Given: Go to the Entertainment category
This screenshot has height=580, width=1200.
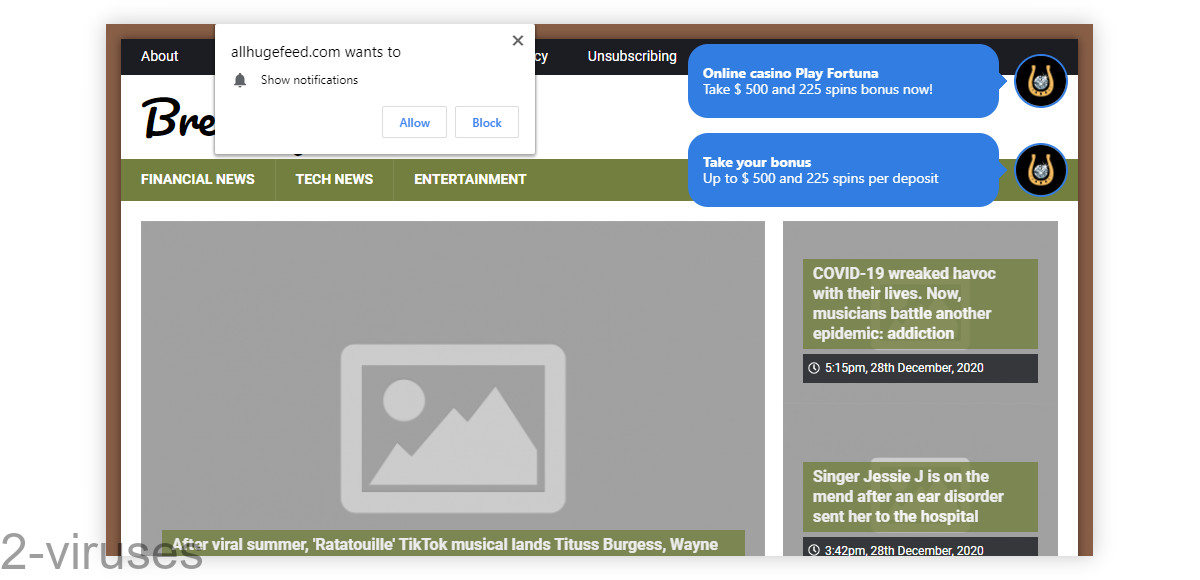Looking at the screenshot, I should coord(470,179).
